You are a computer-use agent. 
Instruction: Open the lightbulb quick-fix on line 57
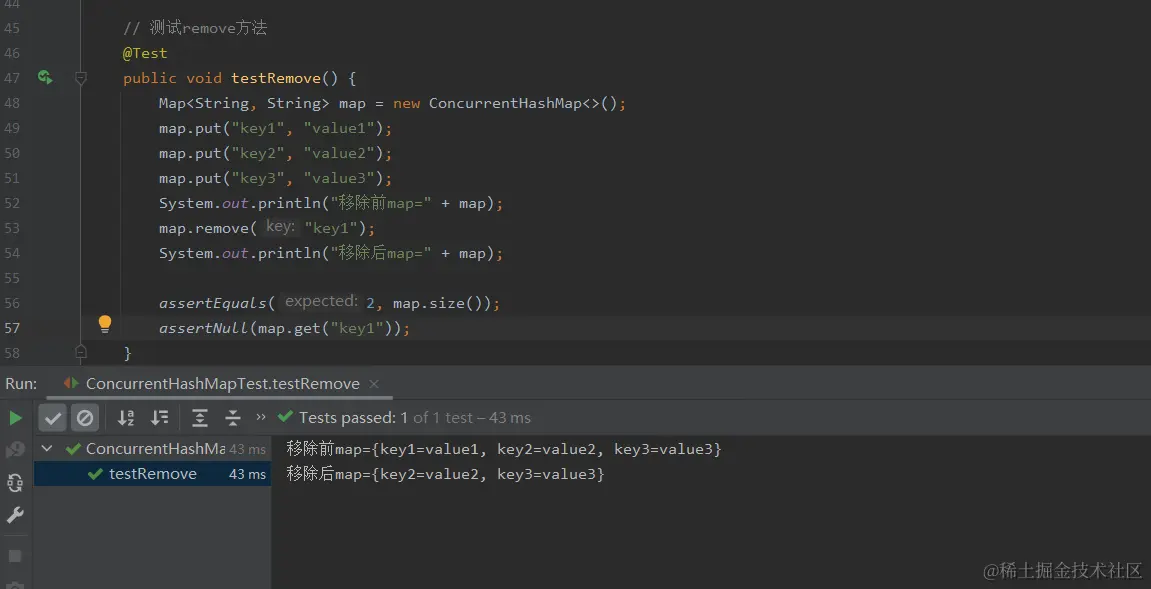click(x=105, y=324)
